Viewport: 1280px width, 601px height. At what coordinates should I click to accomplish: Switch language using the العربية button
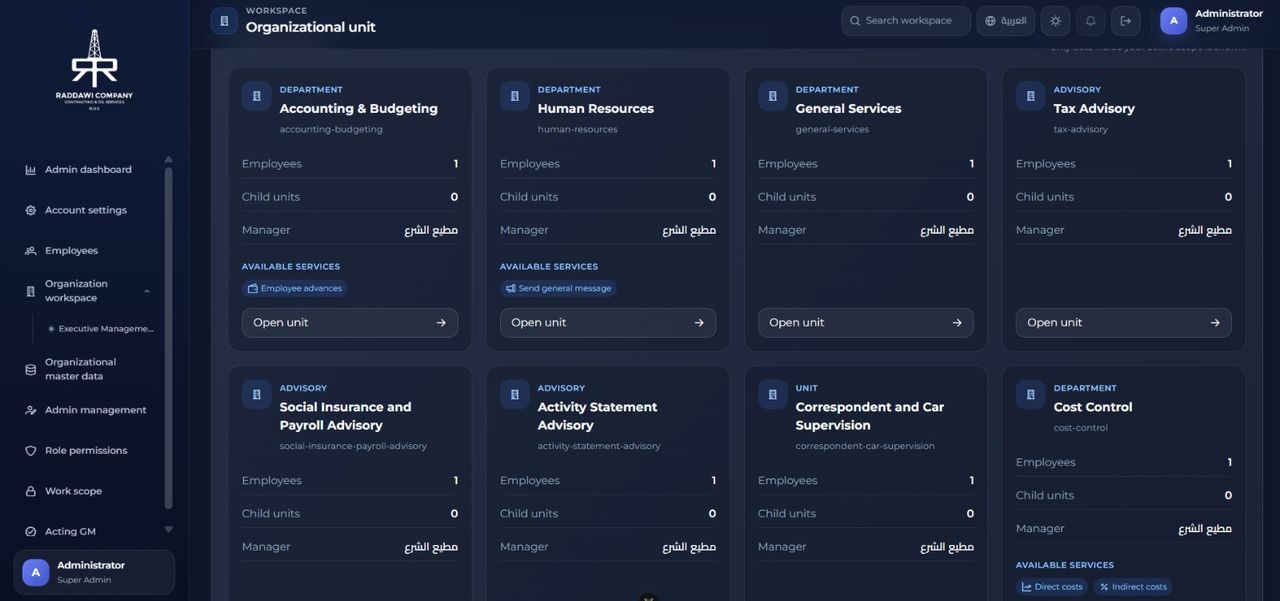[1005, 21]
